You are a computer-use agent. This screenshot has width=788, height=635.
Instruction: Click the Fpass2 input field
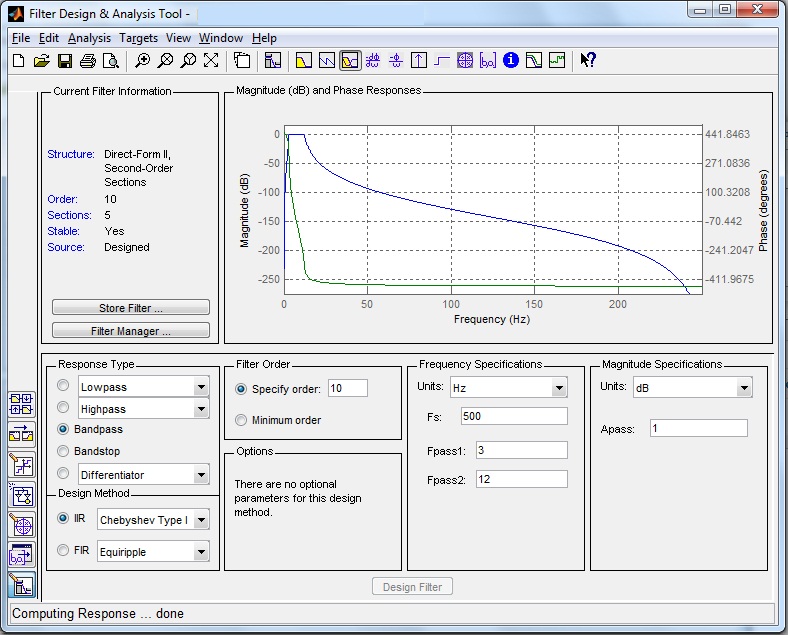tap(521, 479)
